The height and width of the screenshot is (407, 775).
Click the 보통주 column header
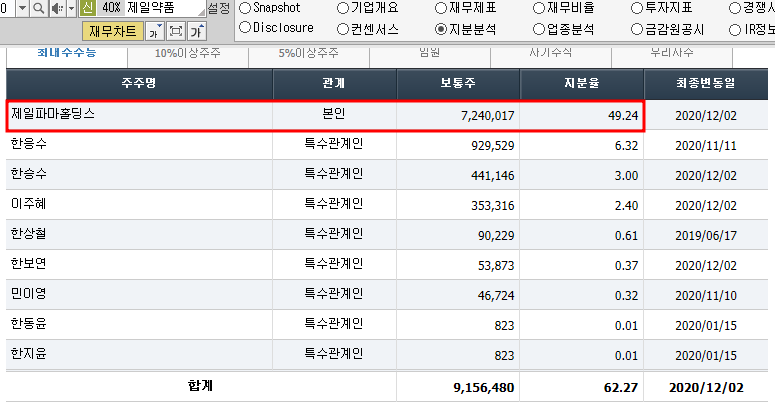coord(458,83)
